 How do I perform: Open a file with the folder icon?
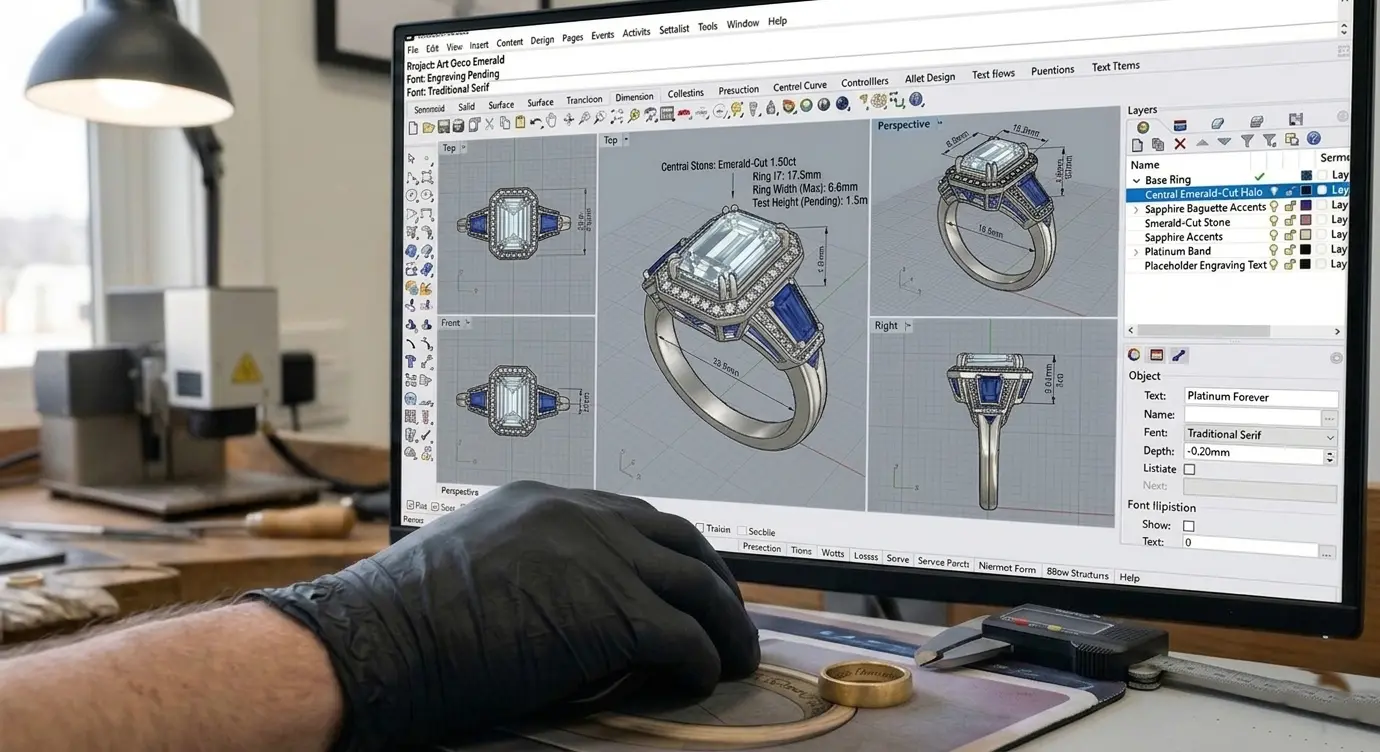[428, 127]
